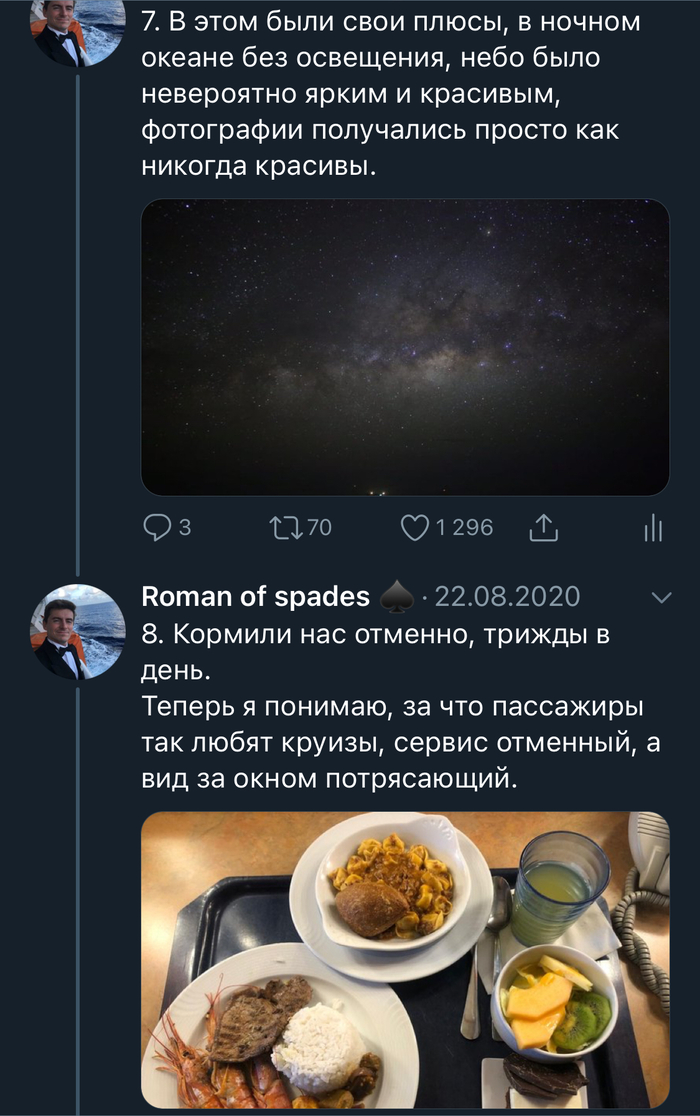Open the Roman of spades profile name
This screenshot has width=700, height=1116.
pos(255,597)
